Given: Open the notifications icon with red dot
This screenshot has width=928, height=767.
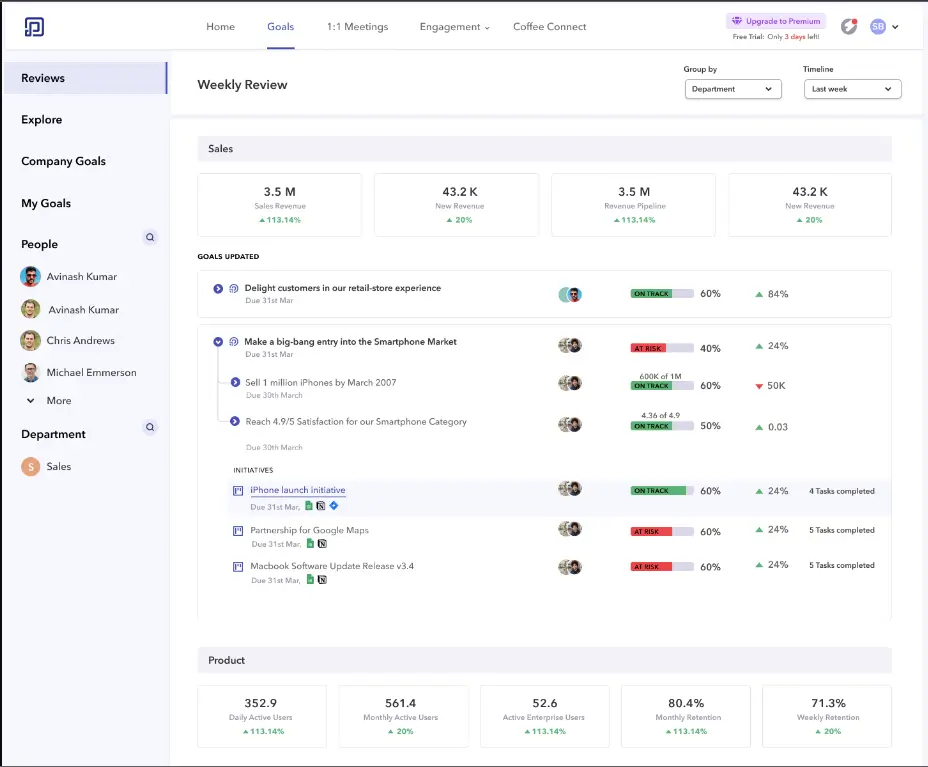Looking at the screenshot, I should tap(849, 27).
